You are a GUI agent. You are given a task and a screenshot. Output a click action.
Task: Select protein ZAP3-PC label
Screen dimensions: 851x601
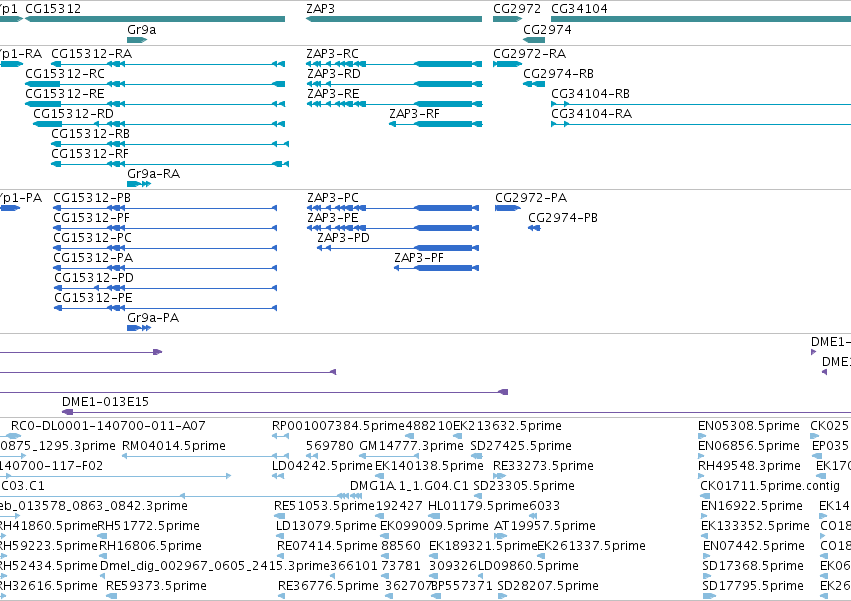click(x=333, y=198)
